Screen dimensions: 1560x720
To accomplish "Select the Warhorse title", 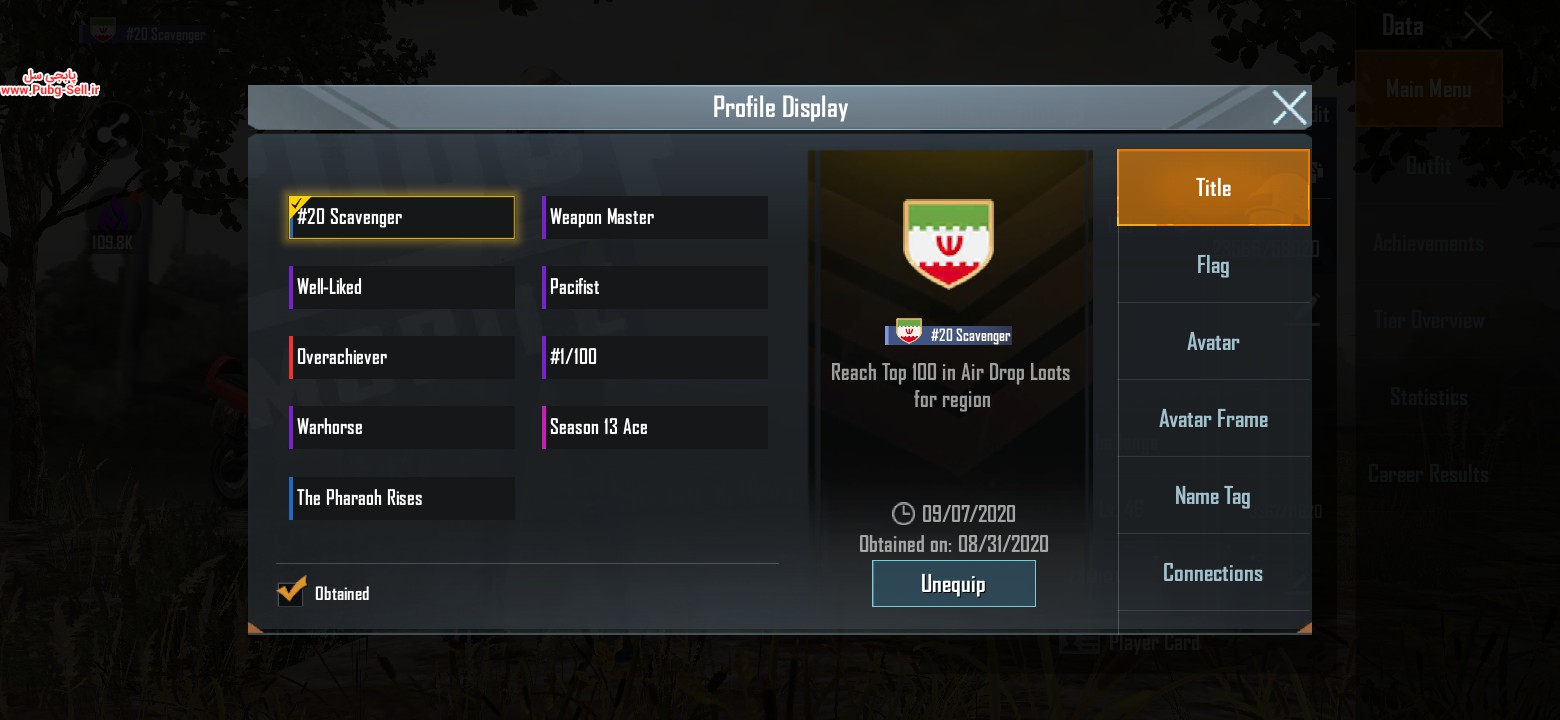I will tap(402, 427).
